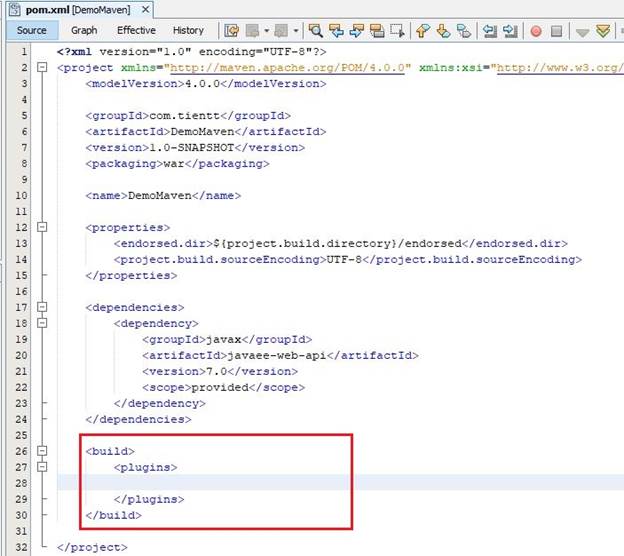Click the version 7.0 line
Image resolution: width=624 pixels, height=556 pixels.
coord(220,371)
